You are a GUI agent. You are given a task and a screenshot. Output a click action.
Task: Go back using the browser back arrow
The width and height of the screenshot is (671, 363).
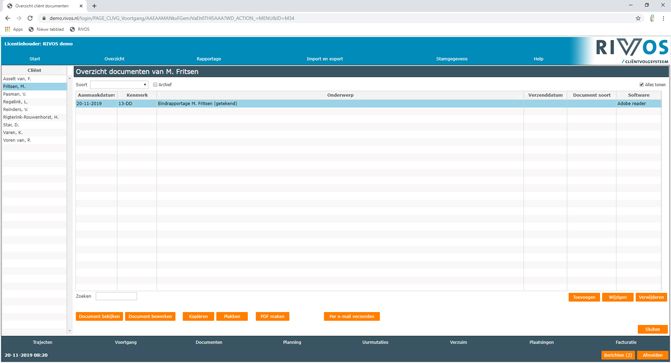[8, 18]
